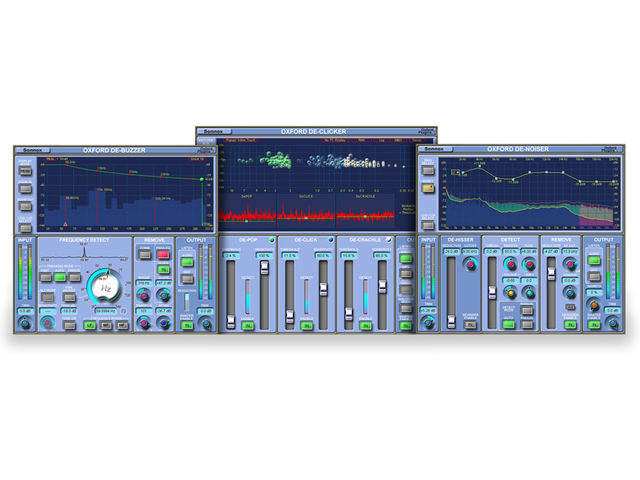Screen dimensions: 640x480
Task: Toggle the De-Pop Enable button
Action: [x=248, y=326]
